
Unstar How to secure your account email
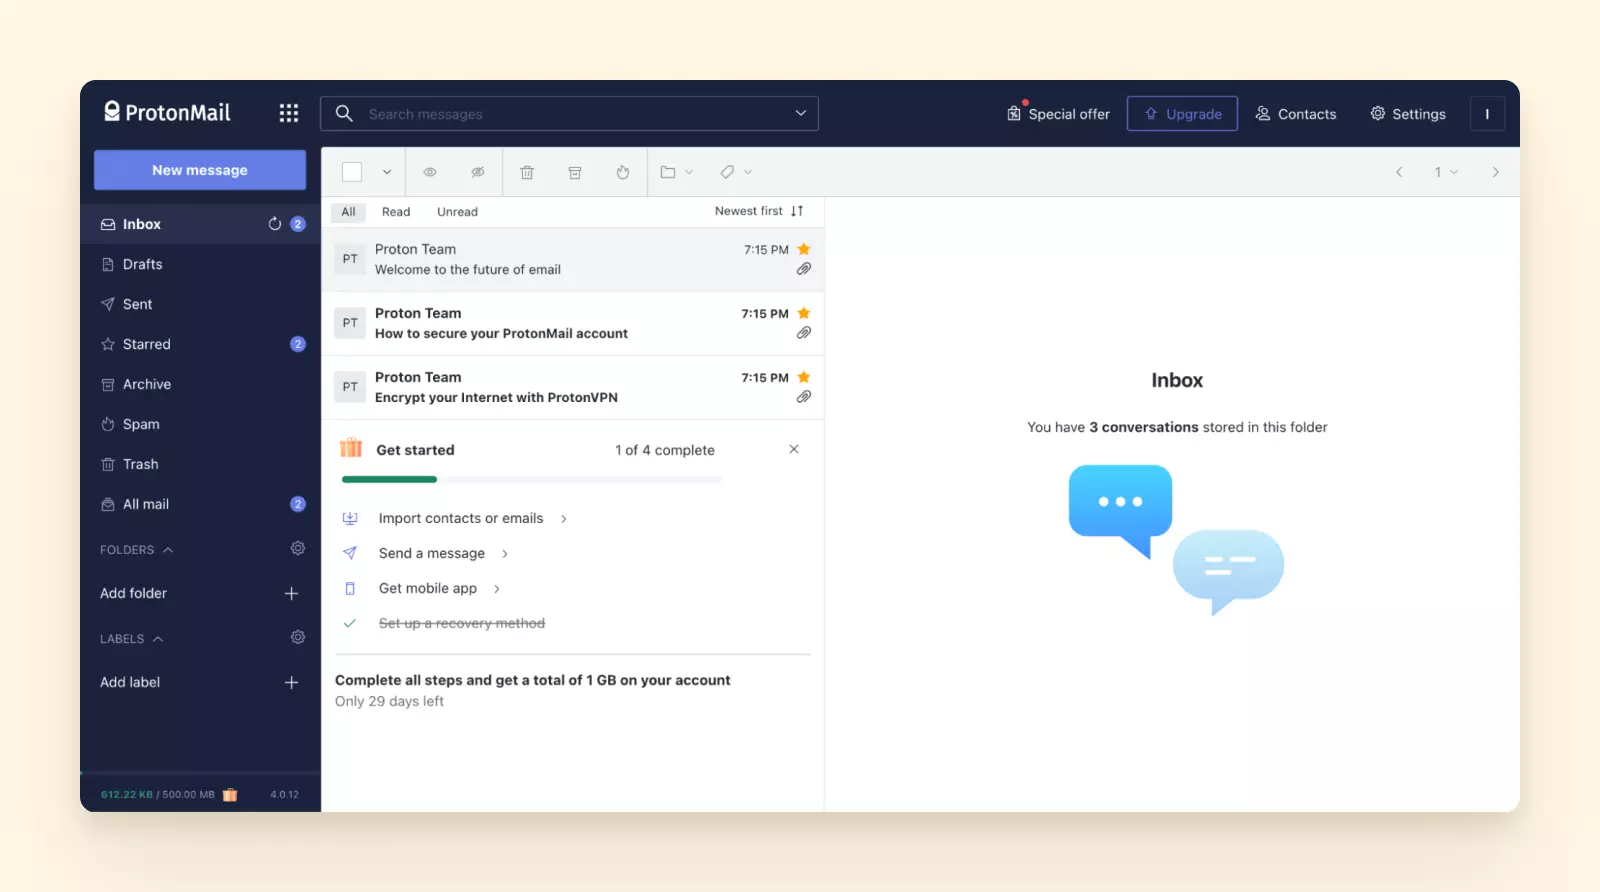click(x=804, y=313)
